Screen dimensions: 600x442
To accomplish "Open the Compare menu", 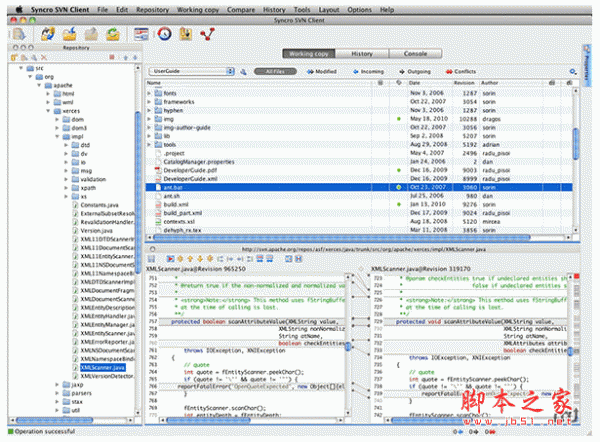I will 241,10.
